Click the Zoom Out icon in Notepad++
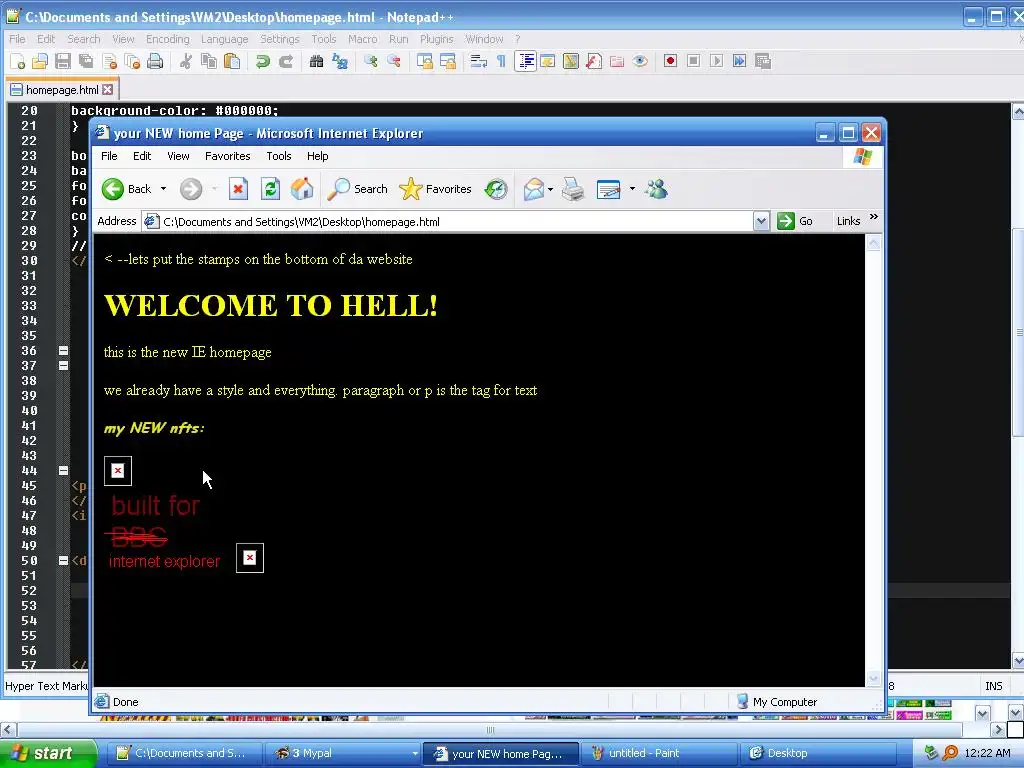The height and width of the screenshot is (768, 1024). [x=394, y=61]
